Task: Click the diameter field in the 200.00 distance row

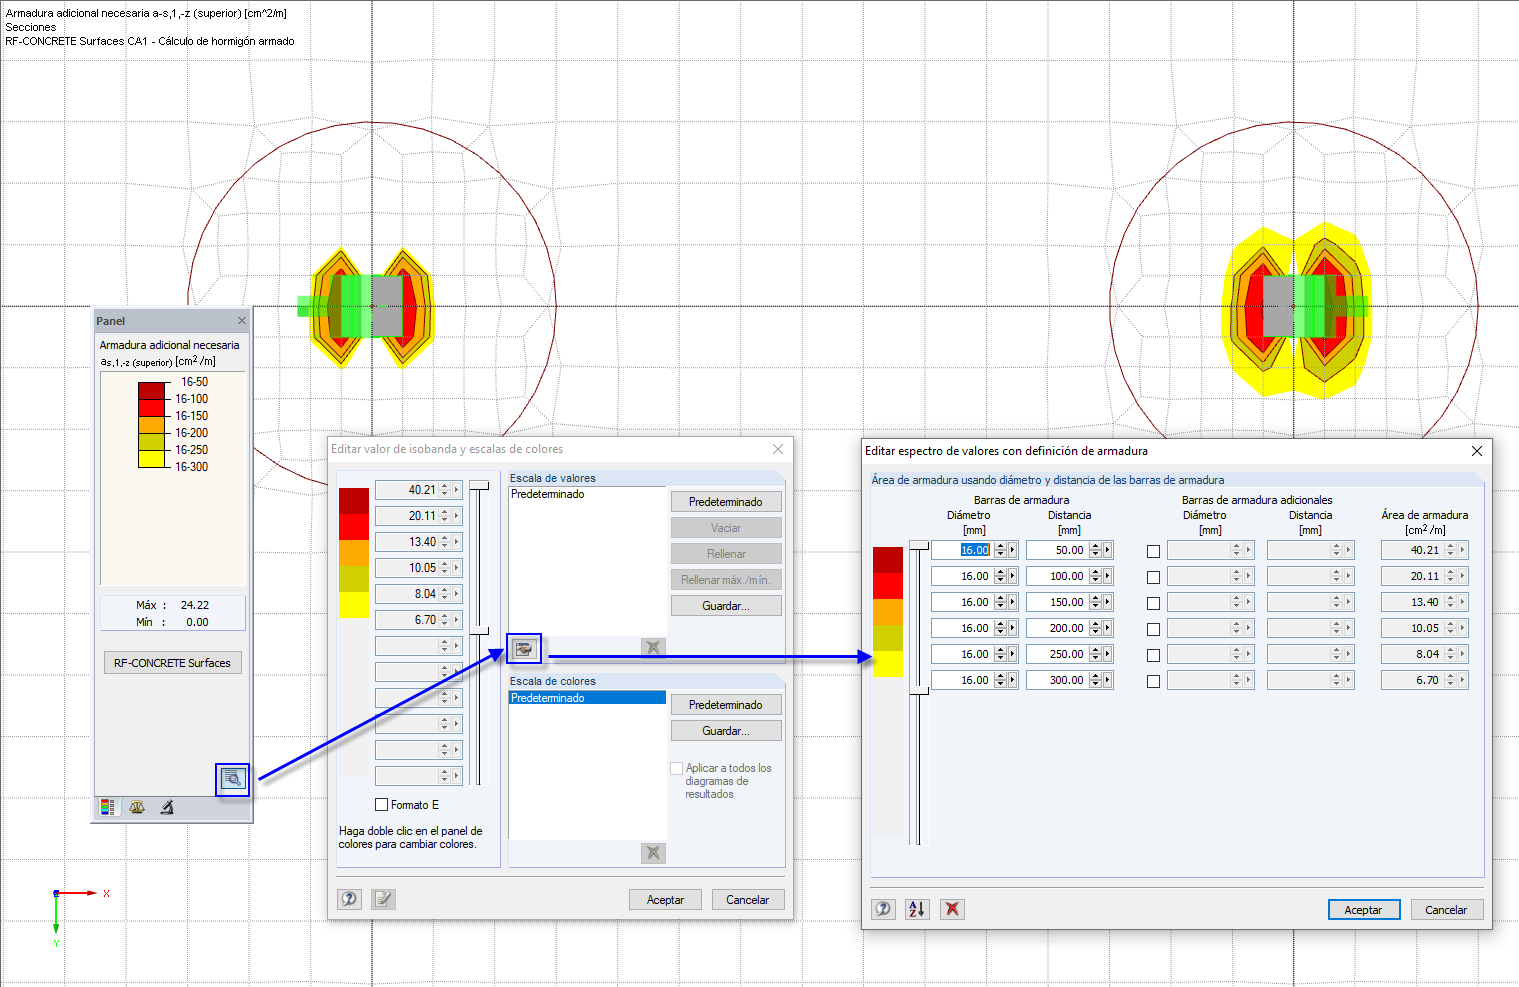Action: (962, 628)
